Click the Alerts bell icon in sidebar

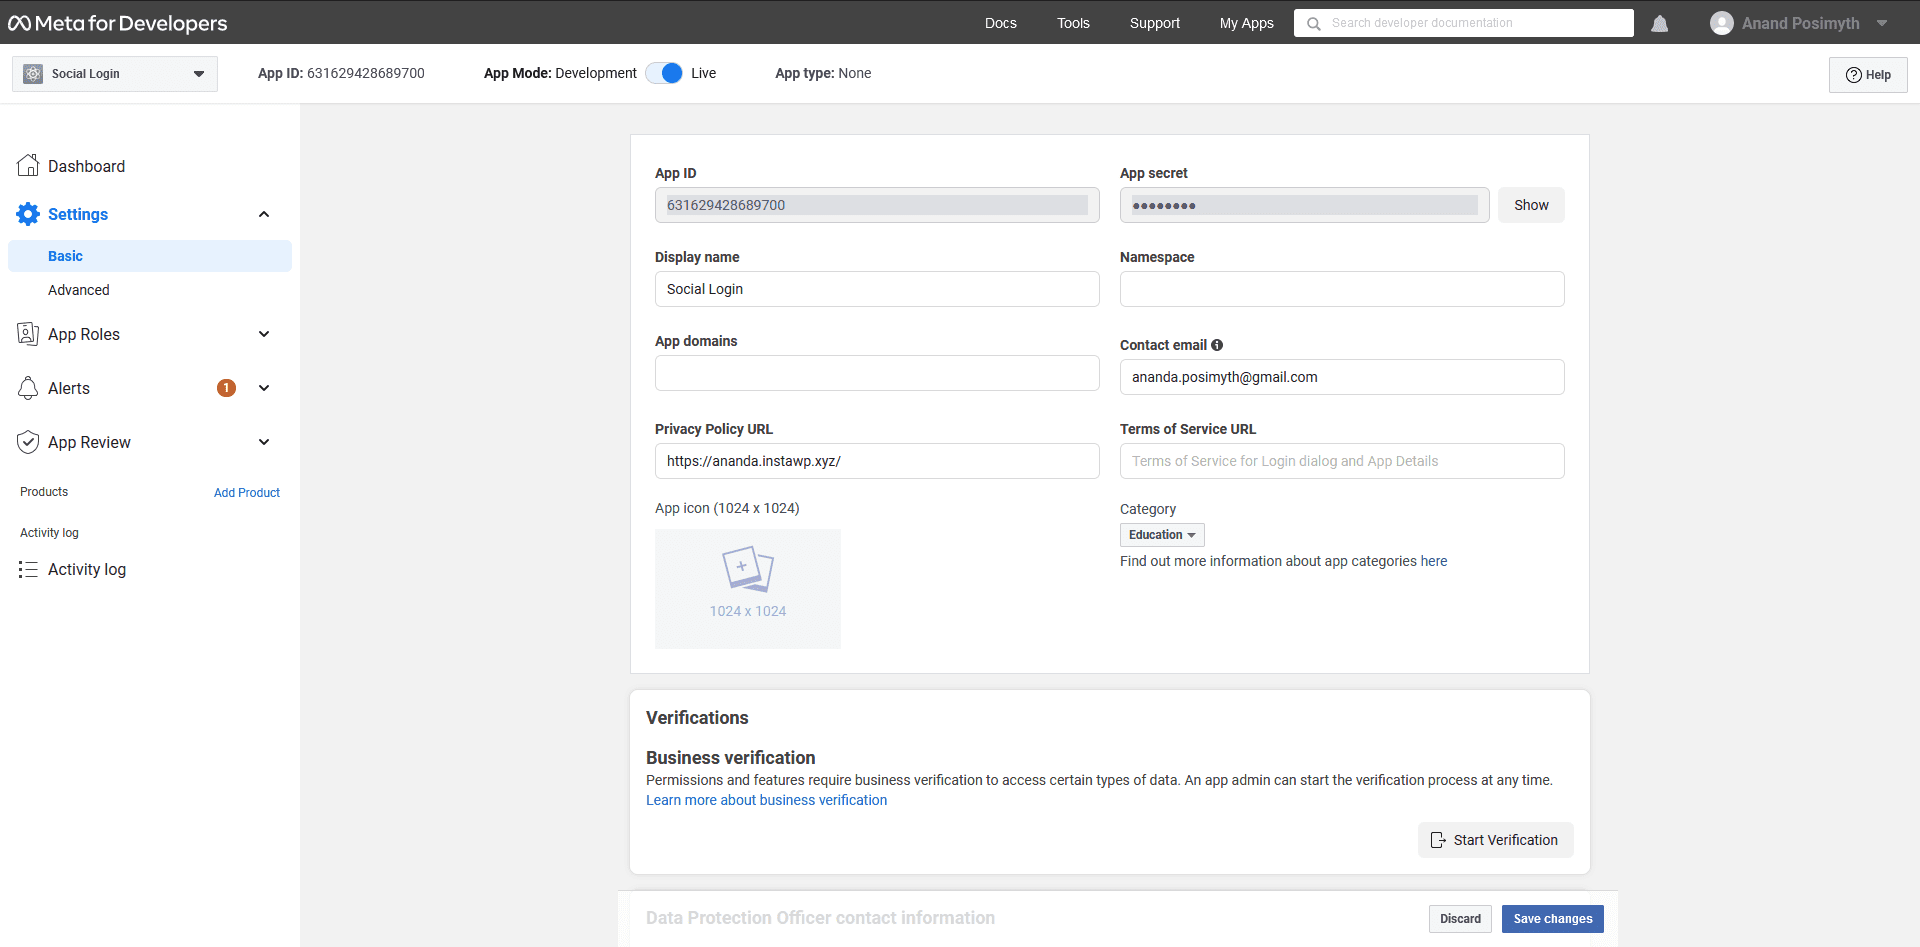click(x=28, y=388)
